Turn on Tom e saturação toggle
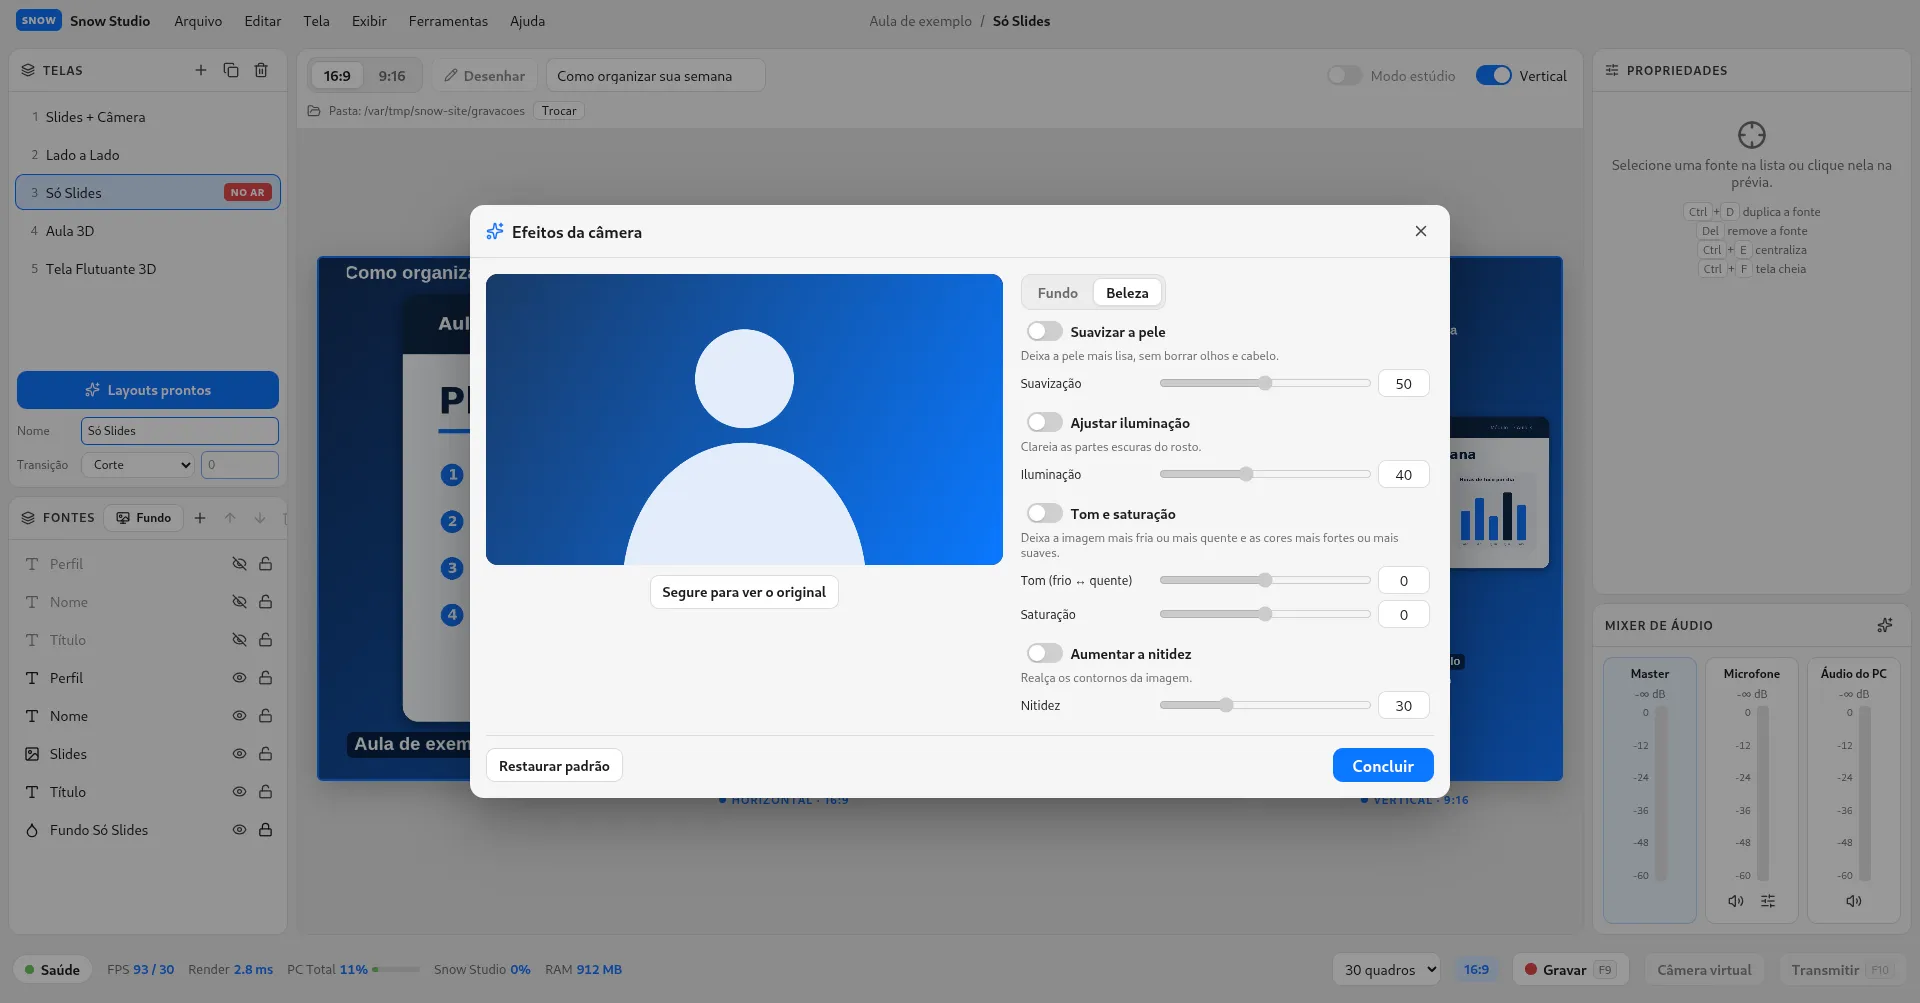The image size is (1920, 1003). (x=1044, y=513)
